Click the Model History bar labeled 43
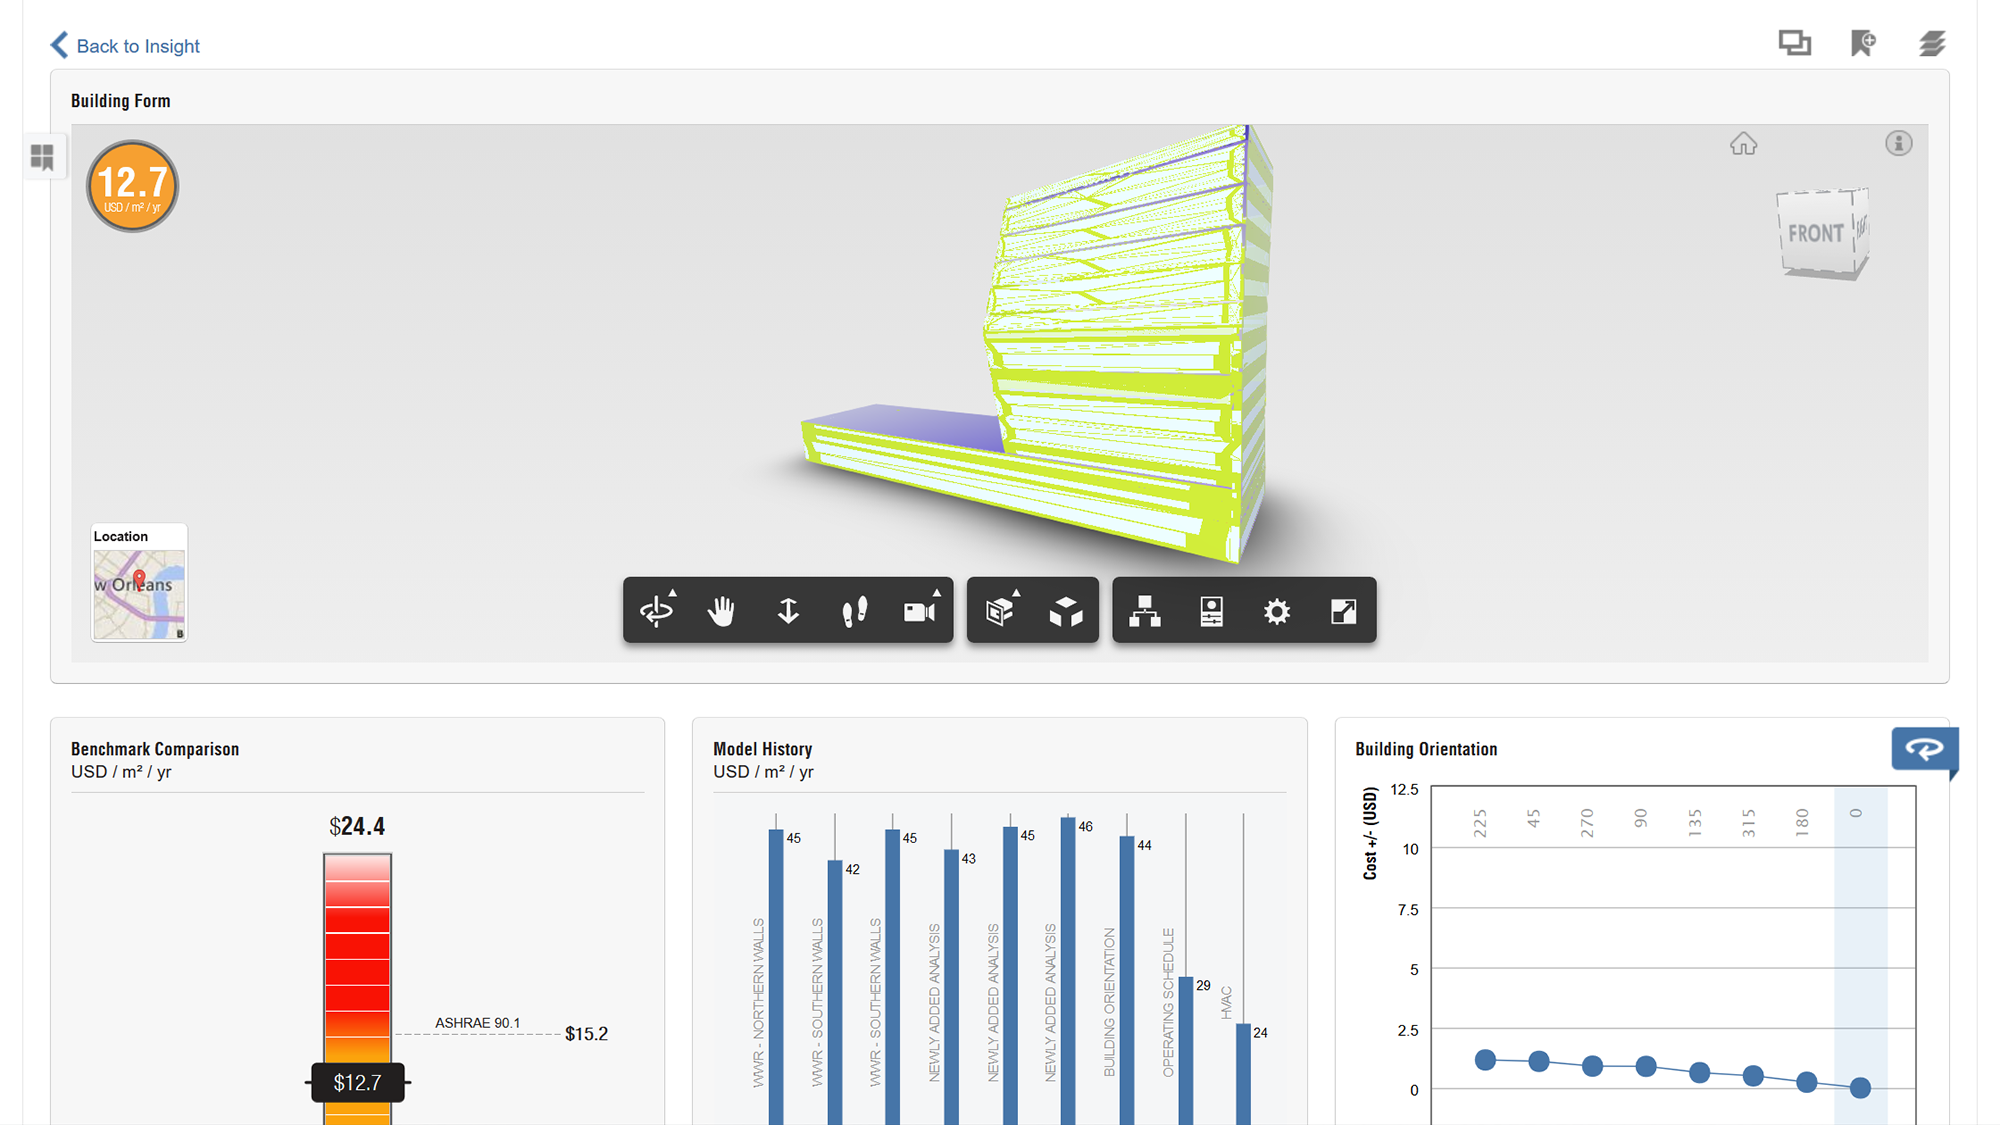Image resolution: width=2000 pixels, height=1125 pixels. 951,987
